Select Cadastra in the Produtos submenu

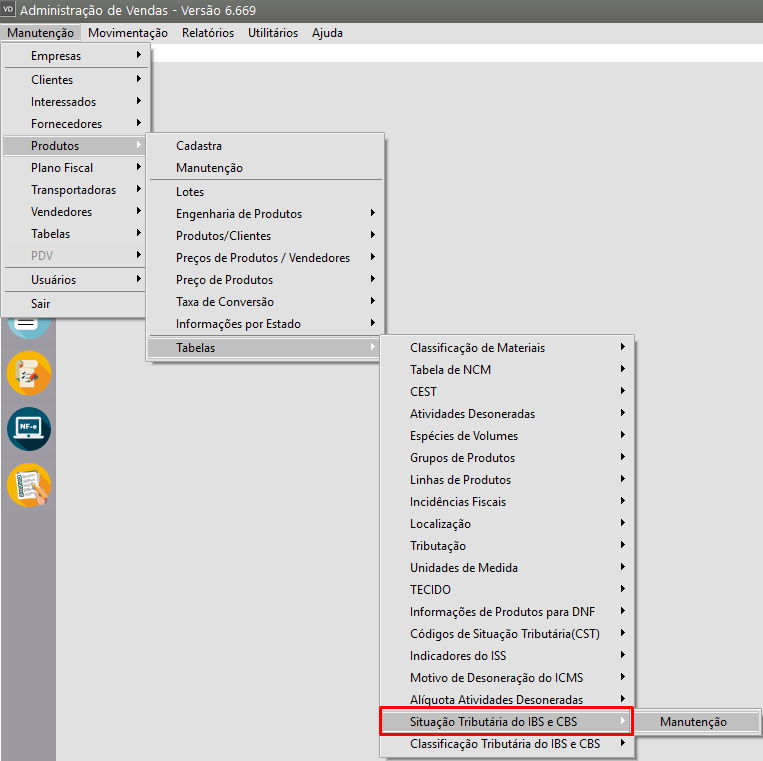click(199, 146)
